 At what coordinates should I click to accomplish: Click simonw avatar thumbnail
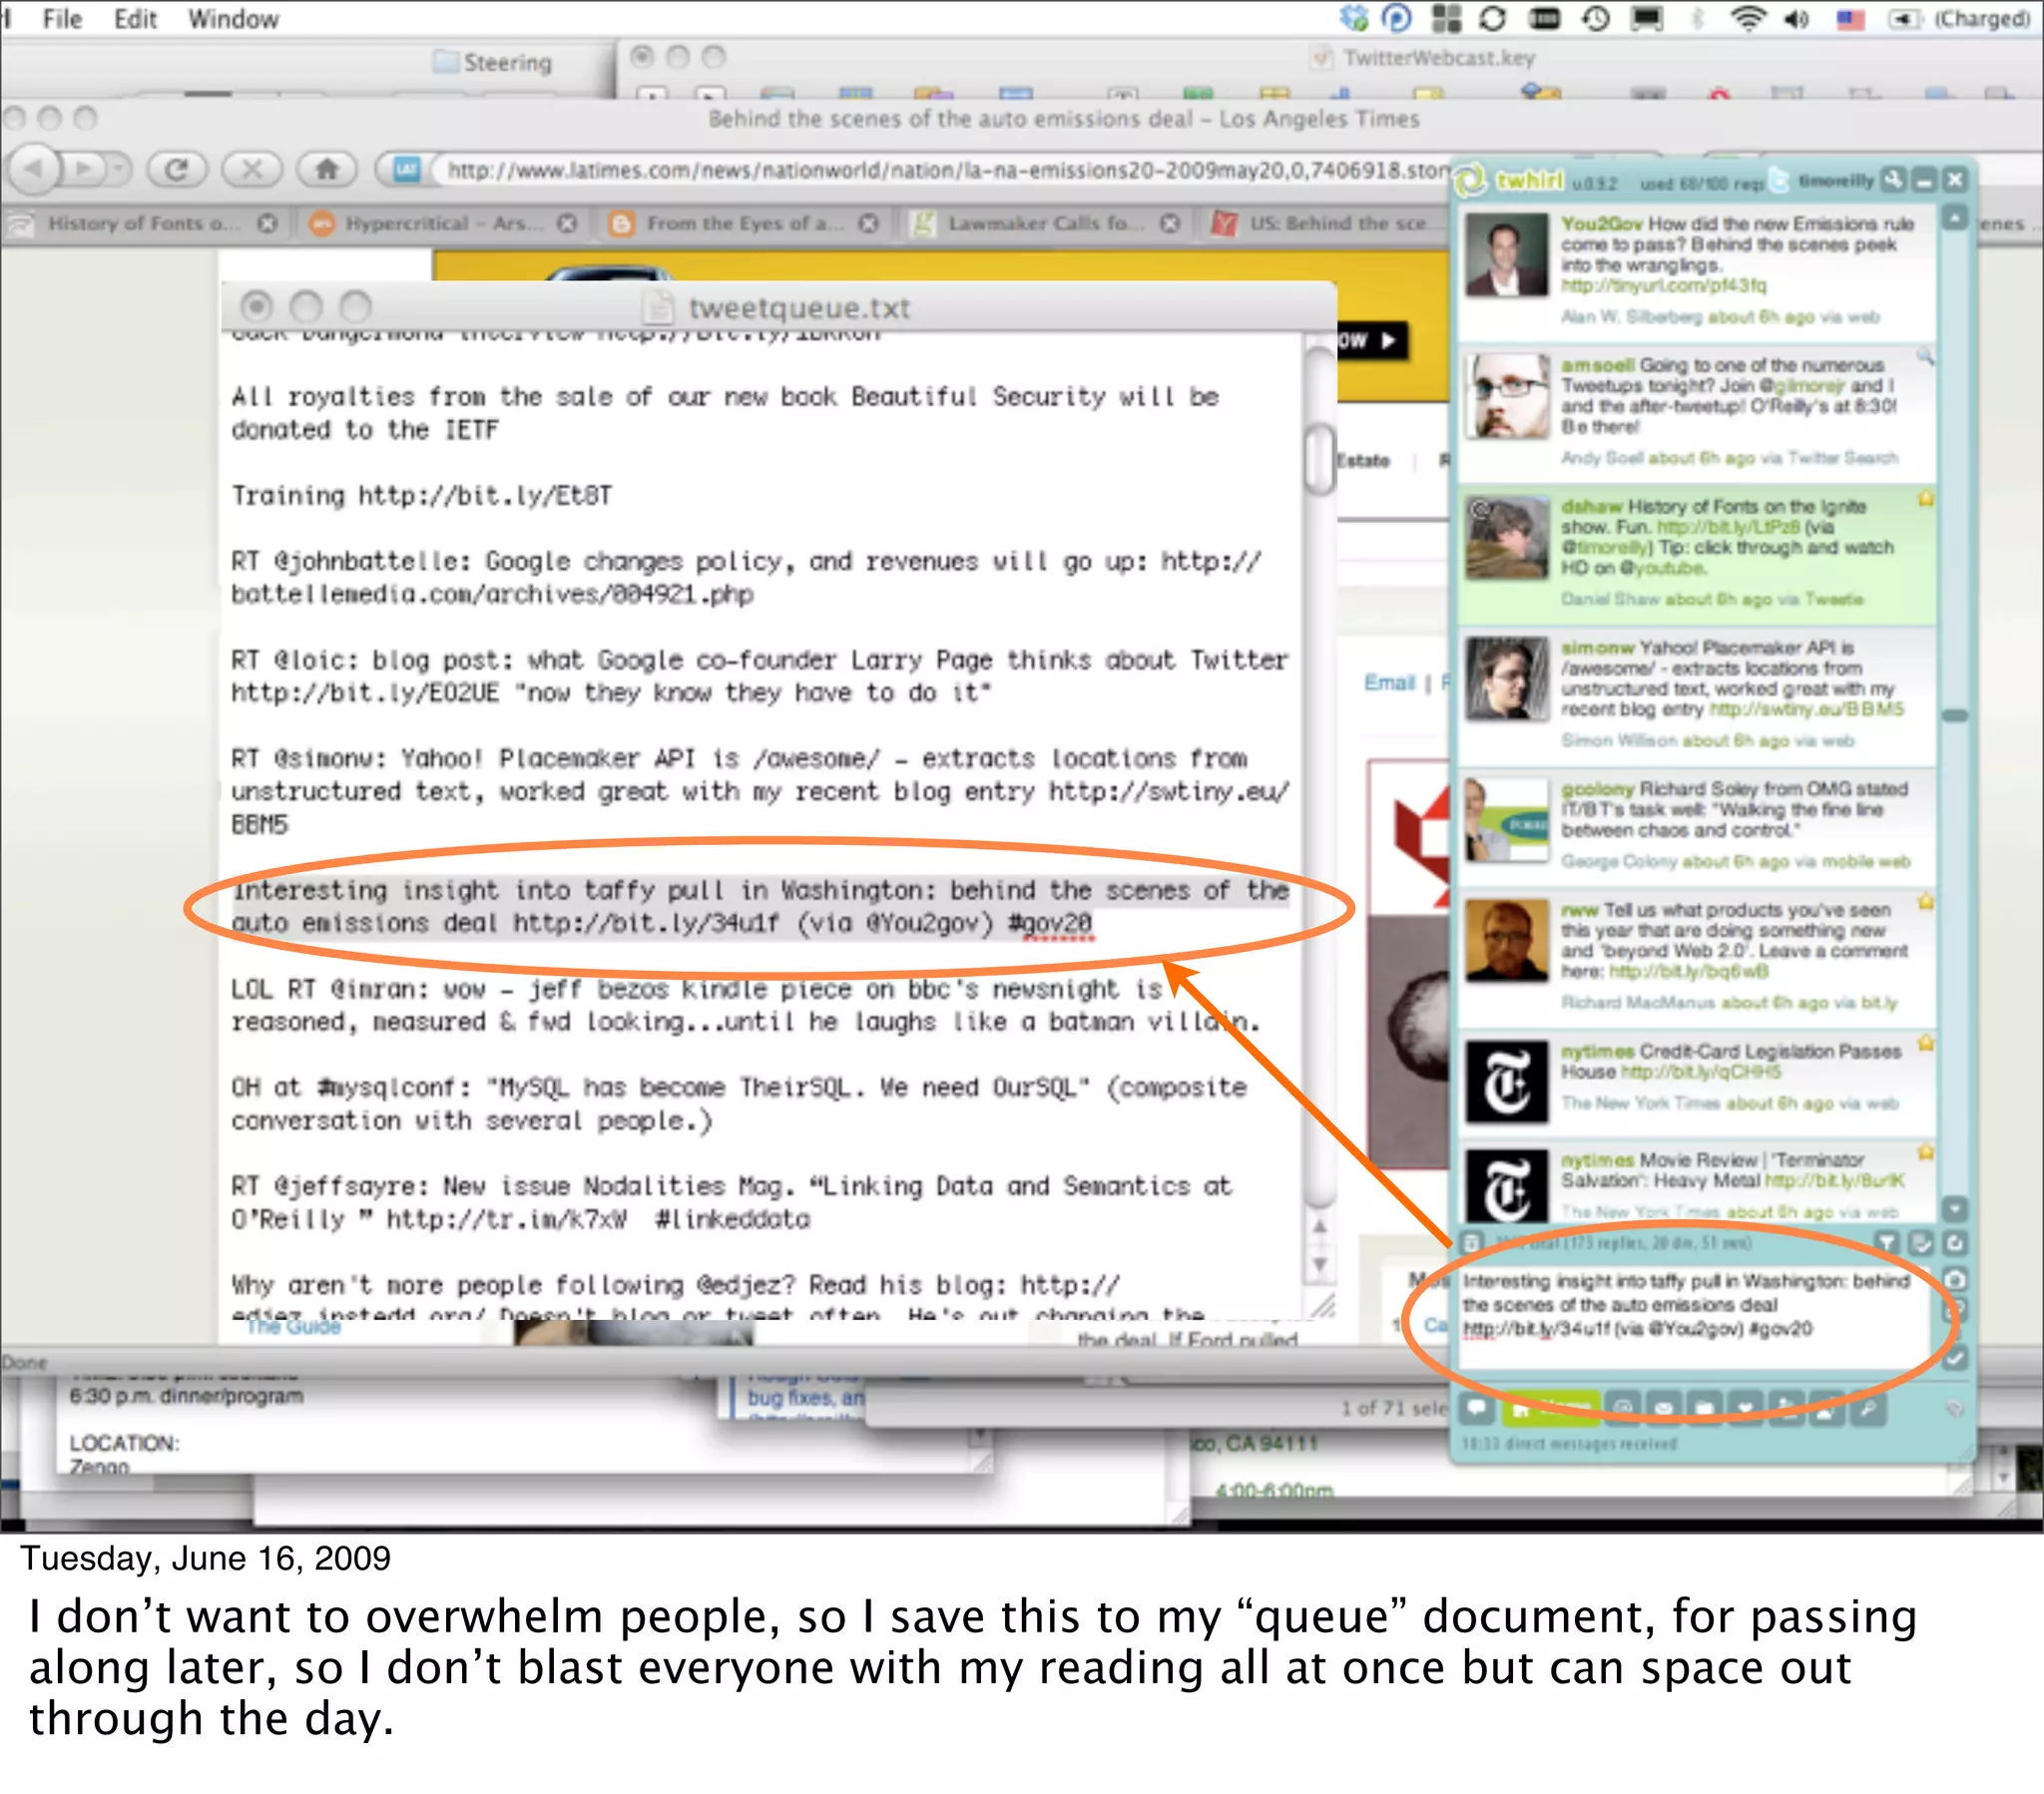(x=1506, y=680)
